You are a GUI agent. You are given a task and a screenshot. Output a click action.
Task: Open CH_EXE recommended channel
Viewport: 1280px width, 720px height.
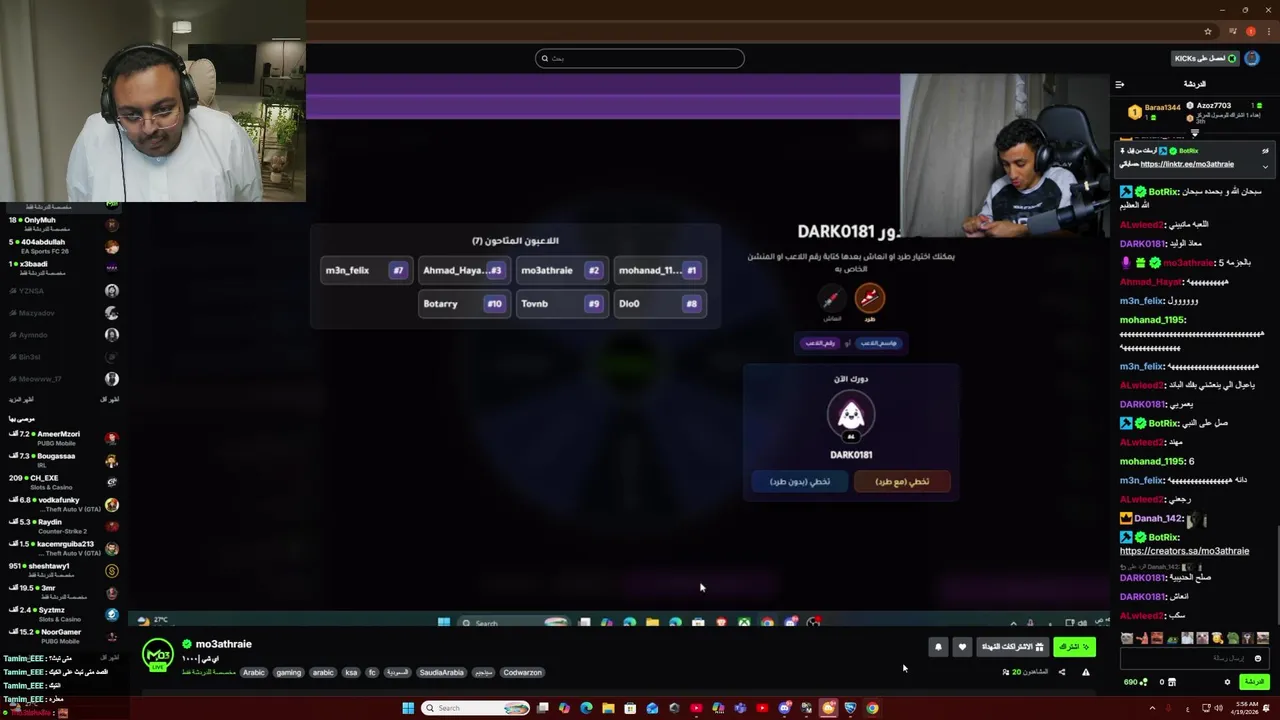point(62,482)
